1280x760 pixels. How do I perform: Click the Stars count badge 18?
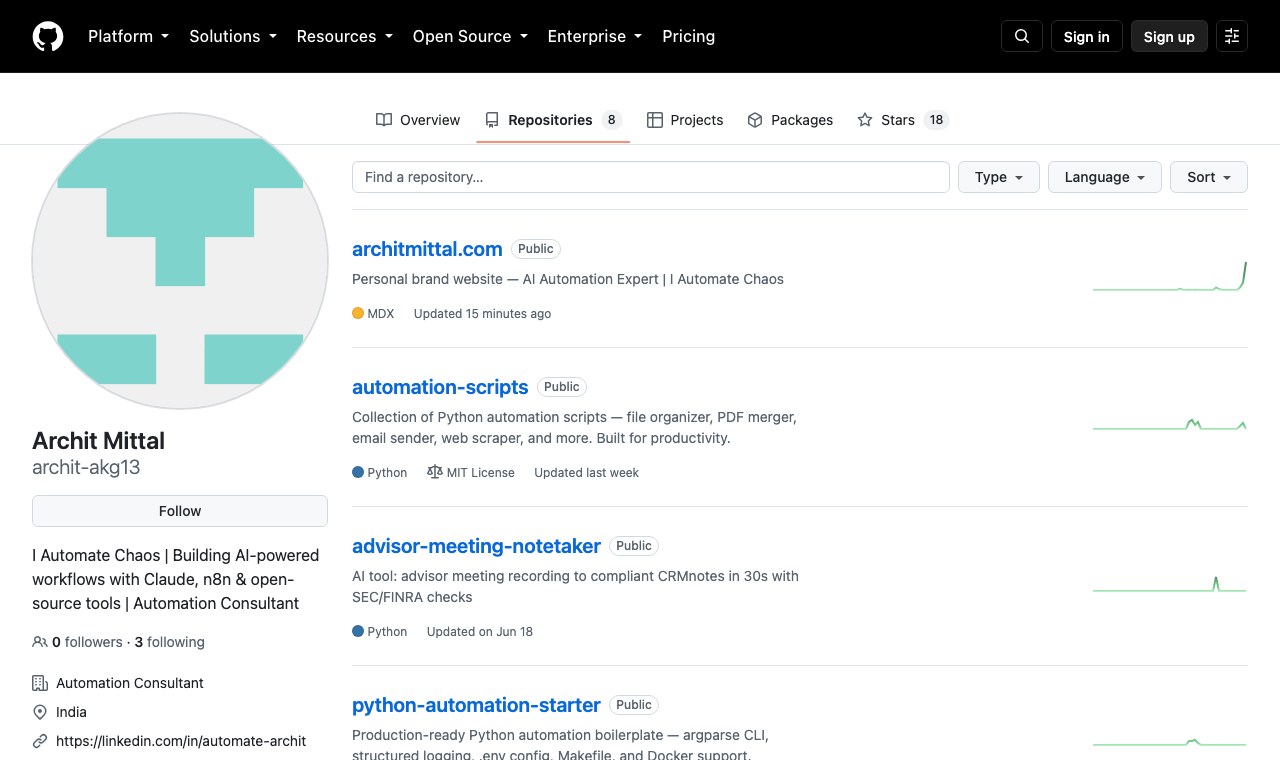936,120
